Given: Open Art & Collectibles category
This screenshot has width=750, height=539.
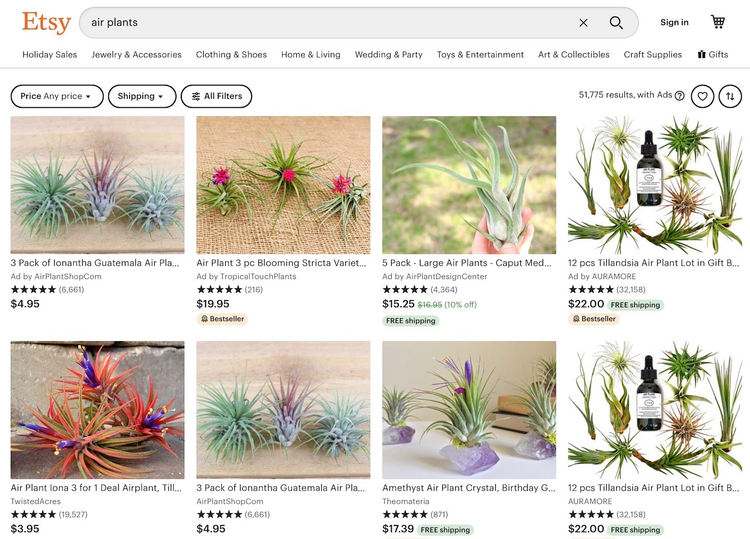Looking at the screenshot, I should coord(574,55).
